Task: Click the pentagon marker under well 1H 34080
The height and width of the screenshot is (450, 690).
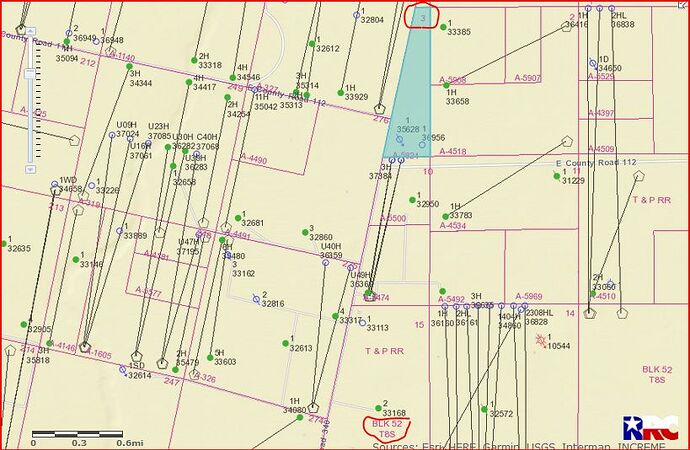Action: click(x=313, y=407)
